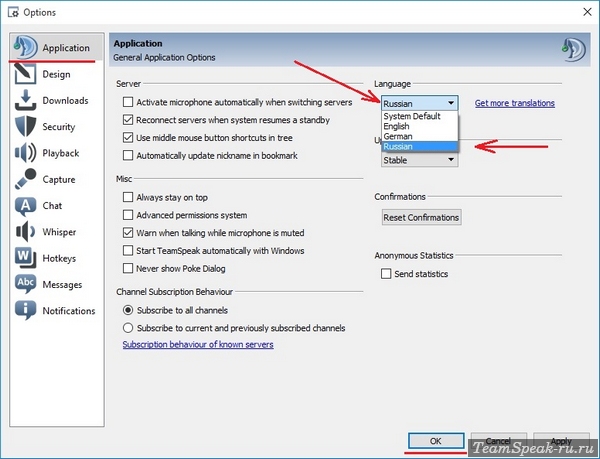Click the Messages Abc icon
Viewport: 600px width, 459px height.
click(25, 284)
